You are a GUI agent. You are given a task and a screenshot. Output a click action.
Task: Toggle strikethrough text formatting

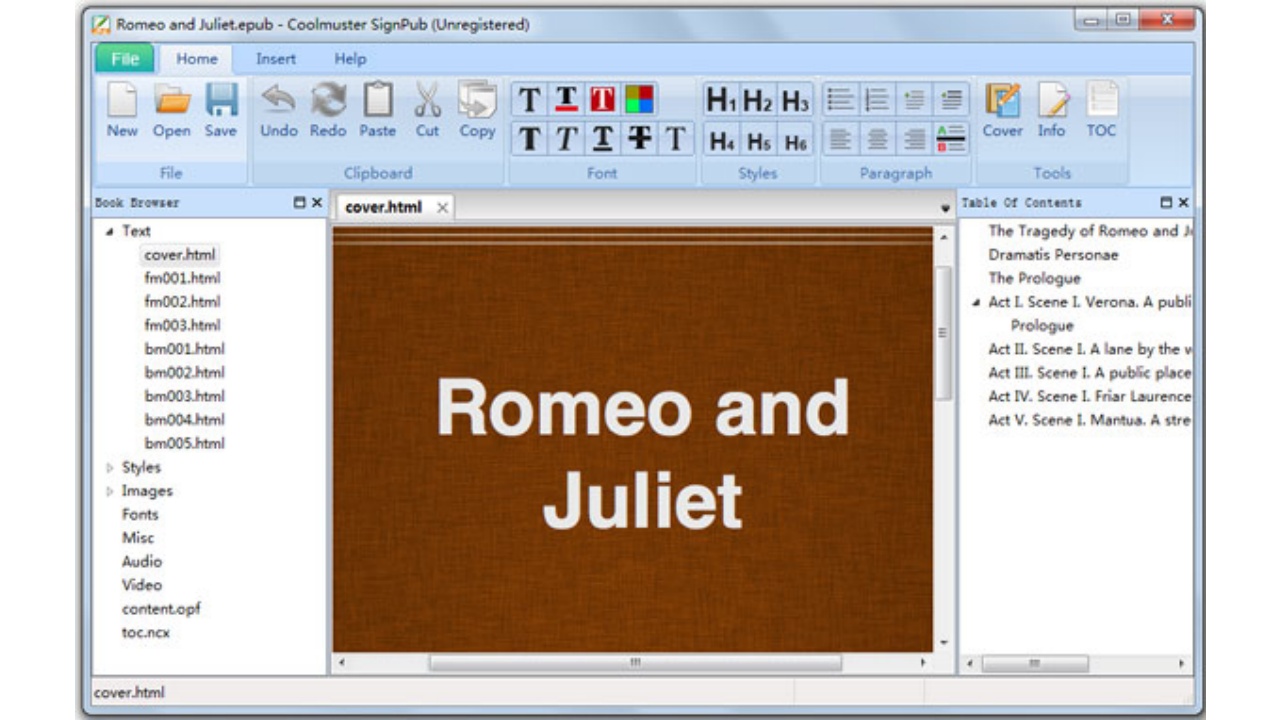point(639,139)
